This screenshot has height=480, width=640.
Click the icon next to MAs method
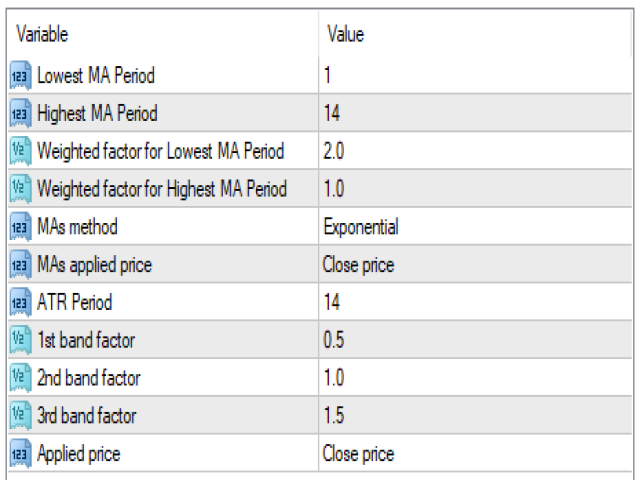point(20,227)
